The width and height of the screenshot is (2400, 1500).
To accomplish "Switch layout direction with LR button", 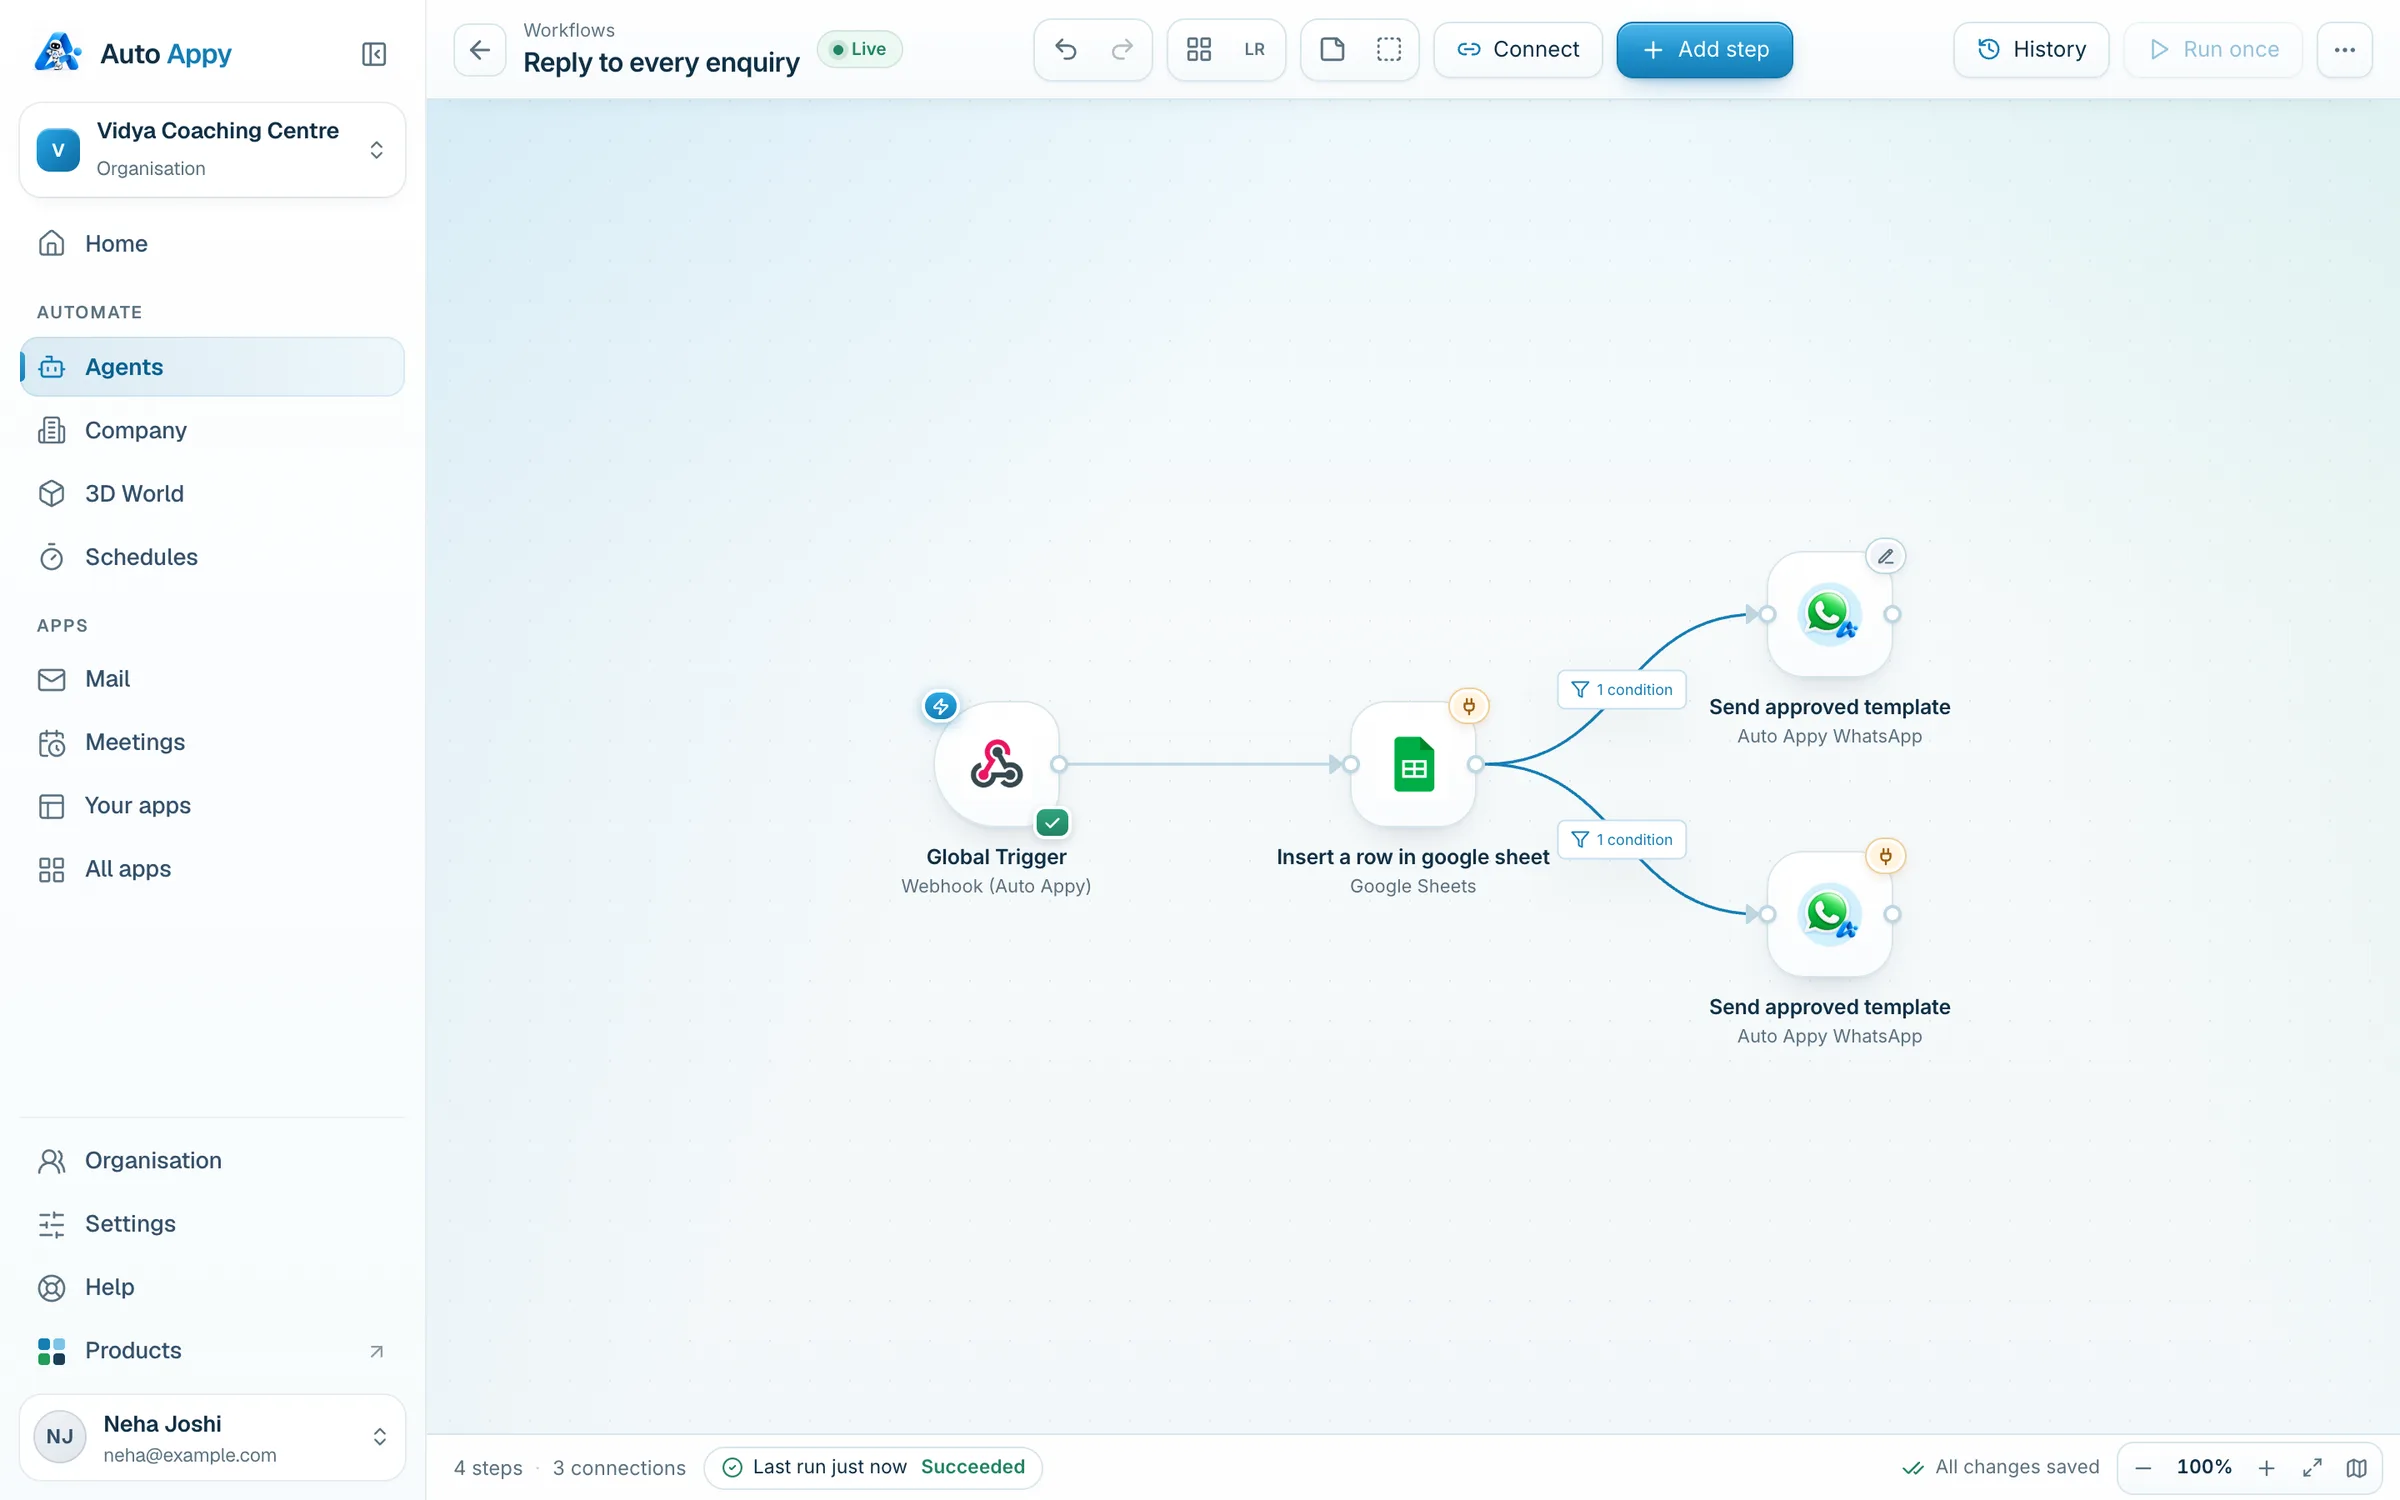I will [1255, 50].
